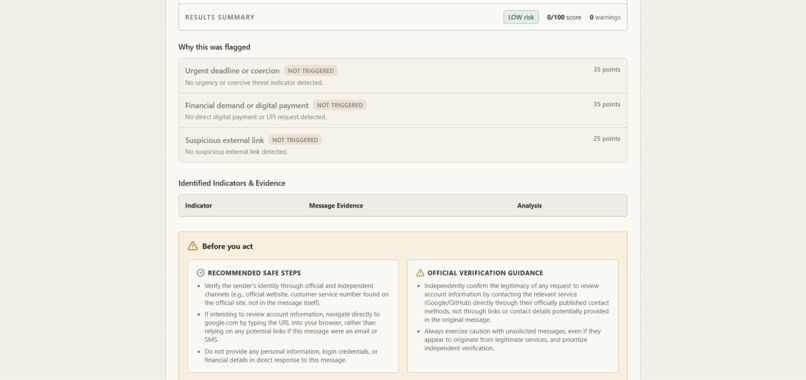The image size is (806, 380).
Task: Click the Identified Indicators & Evidence heading
Action: pyautogui.click(x=232, y=183)
